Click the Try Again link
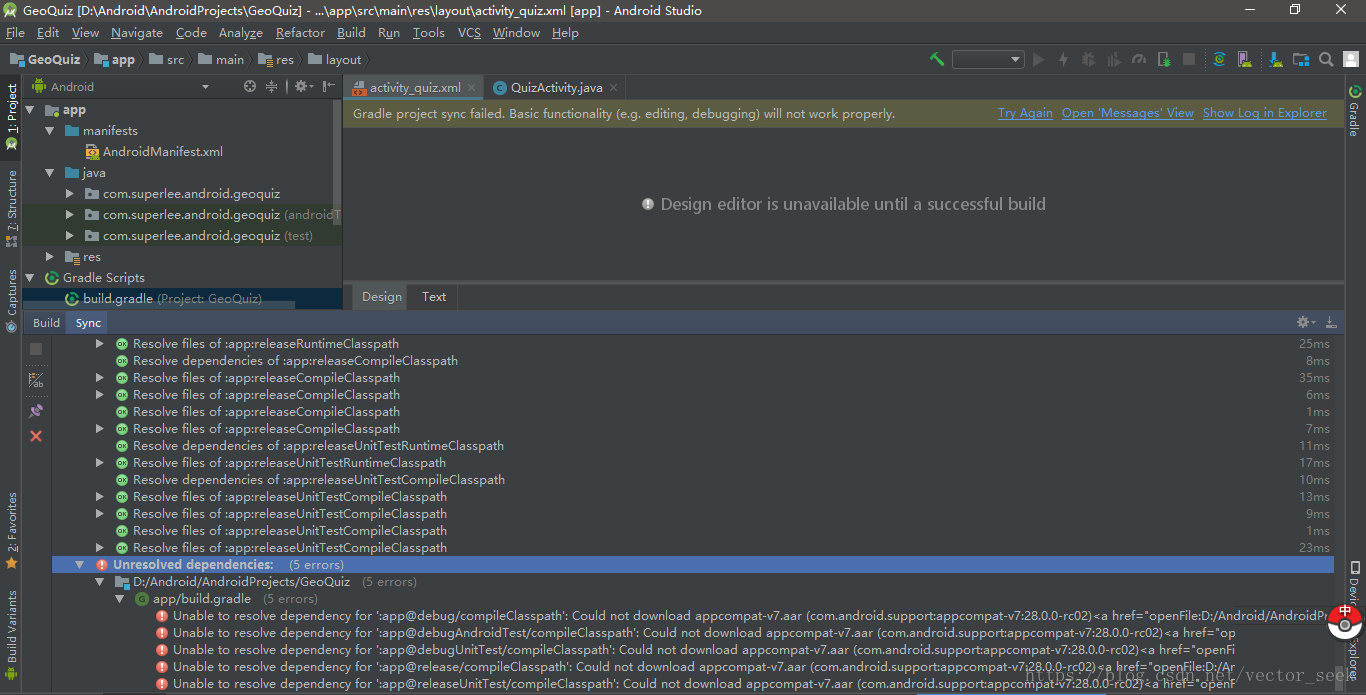 pos(1025,114)
